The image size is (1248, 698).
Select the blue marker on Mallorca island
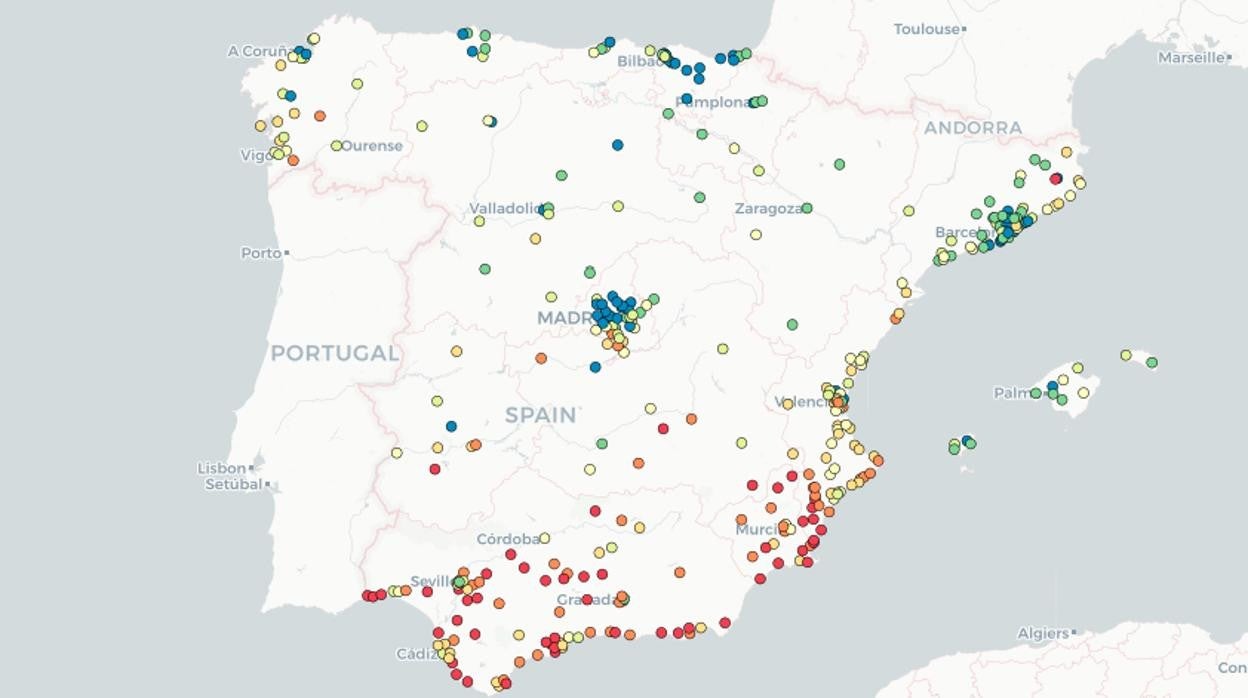click(1052, 386)
